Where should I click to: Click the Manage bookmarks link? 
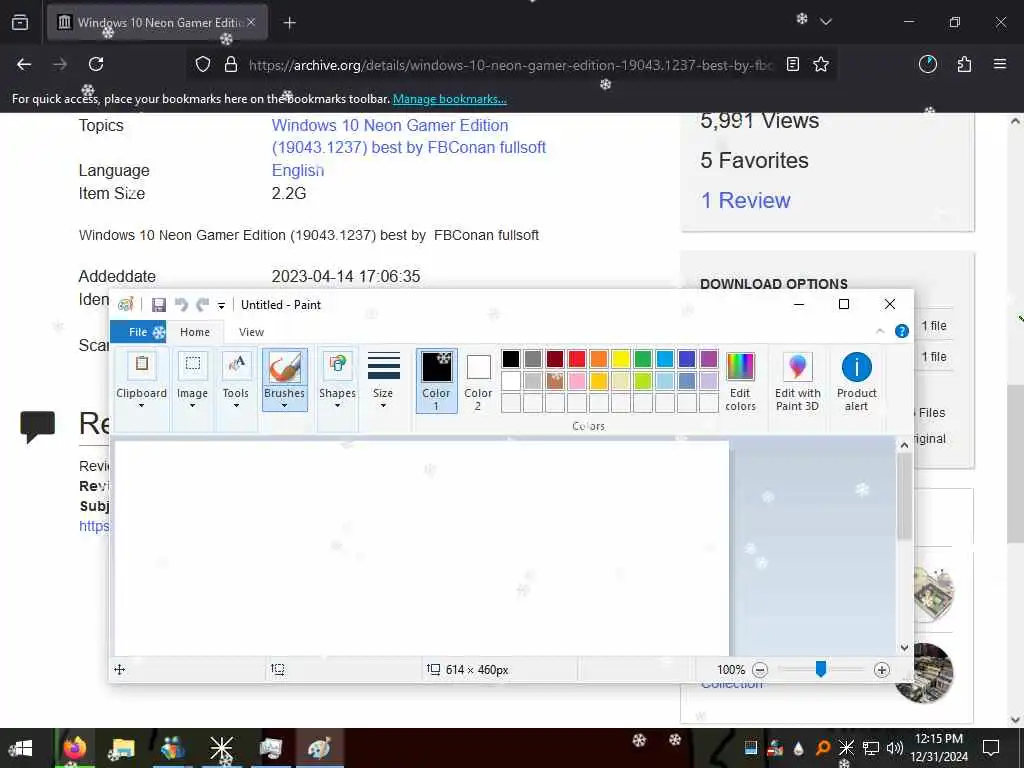click(x=449, y=99)
